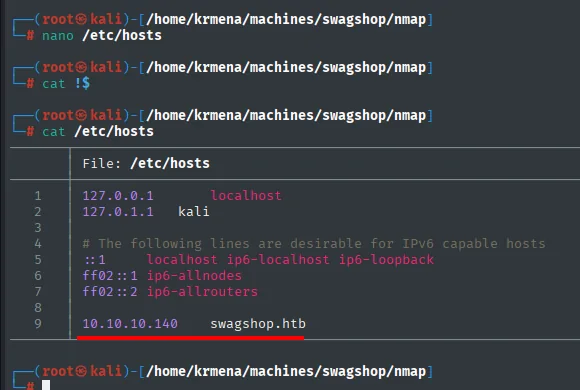Click IP address 10.10.10.140
The height and width of the screenshot is (390, 580).
click(x=130, y=324)
